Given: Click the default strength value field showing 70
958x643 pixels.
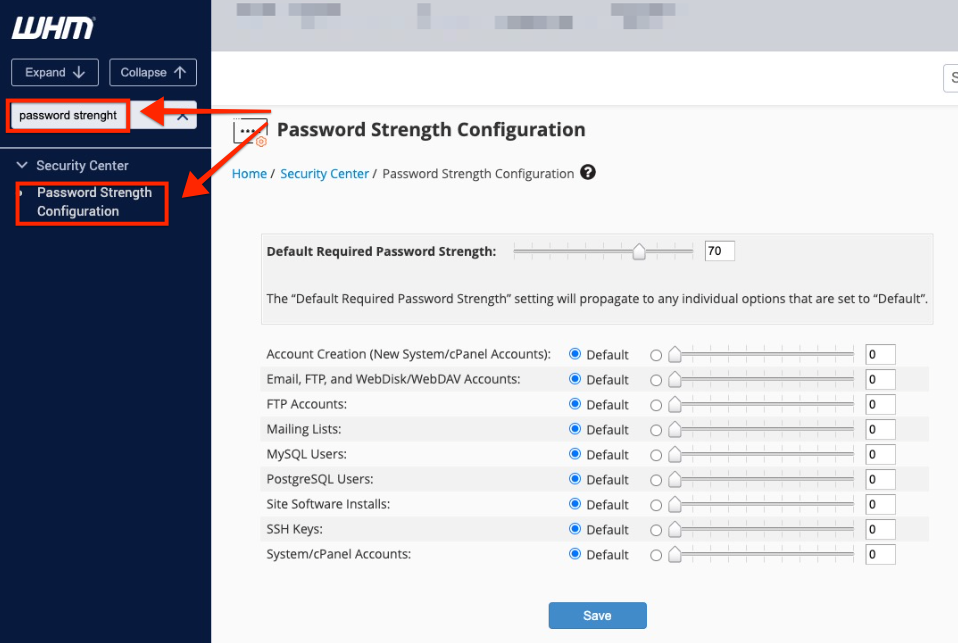Looking at the screenshot, I should [x=720, y=251].
